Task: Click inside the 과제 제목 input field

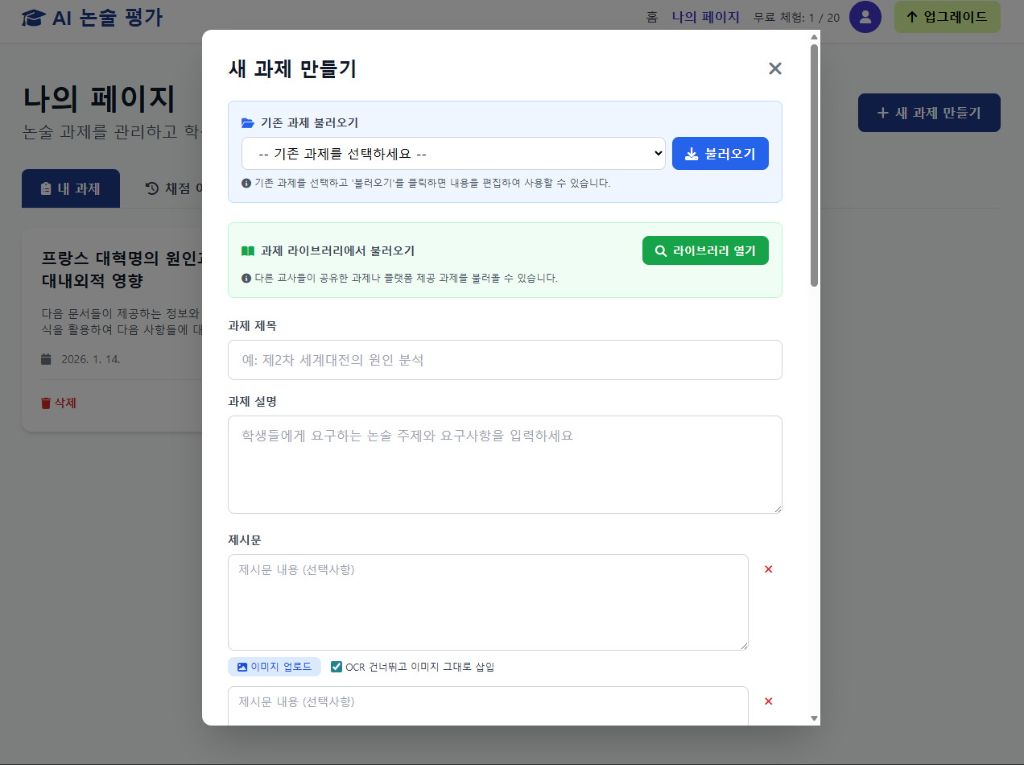Action: (x=505, y=359)
